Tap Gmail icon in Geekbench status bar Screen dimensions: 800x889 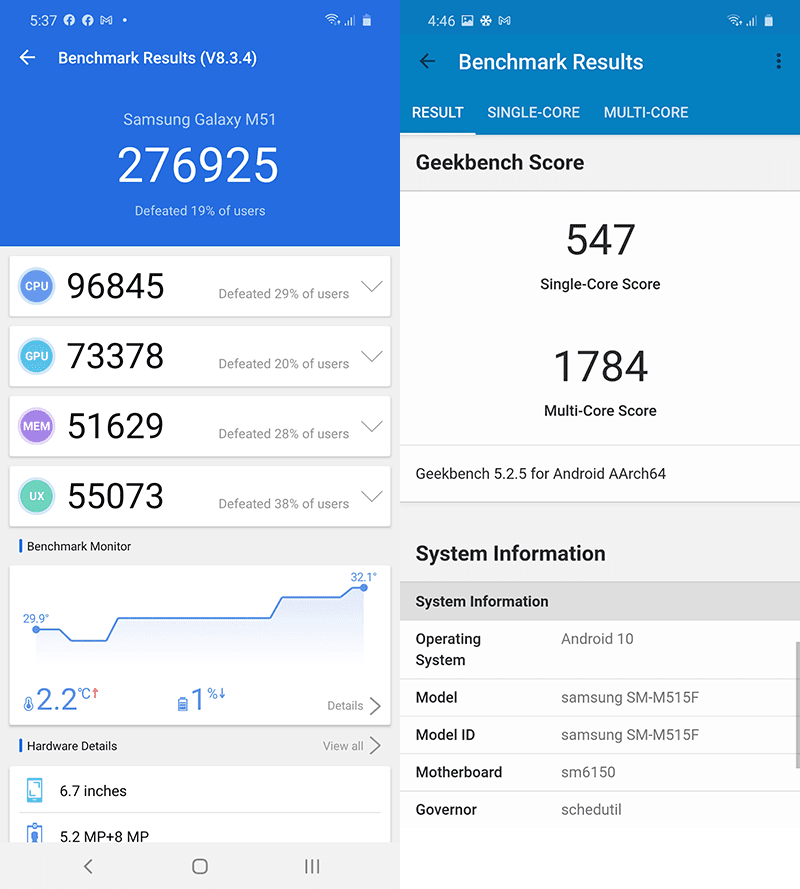(505, 21)
